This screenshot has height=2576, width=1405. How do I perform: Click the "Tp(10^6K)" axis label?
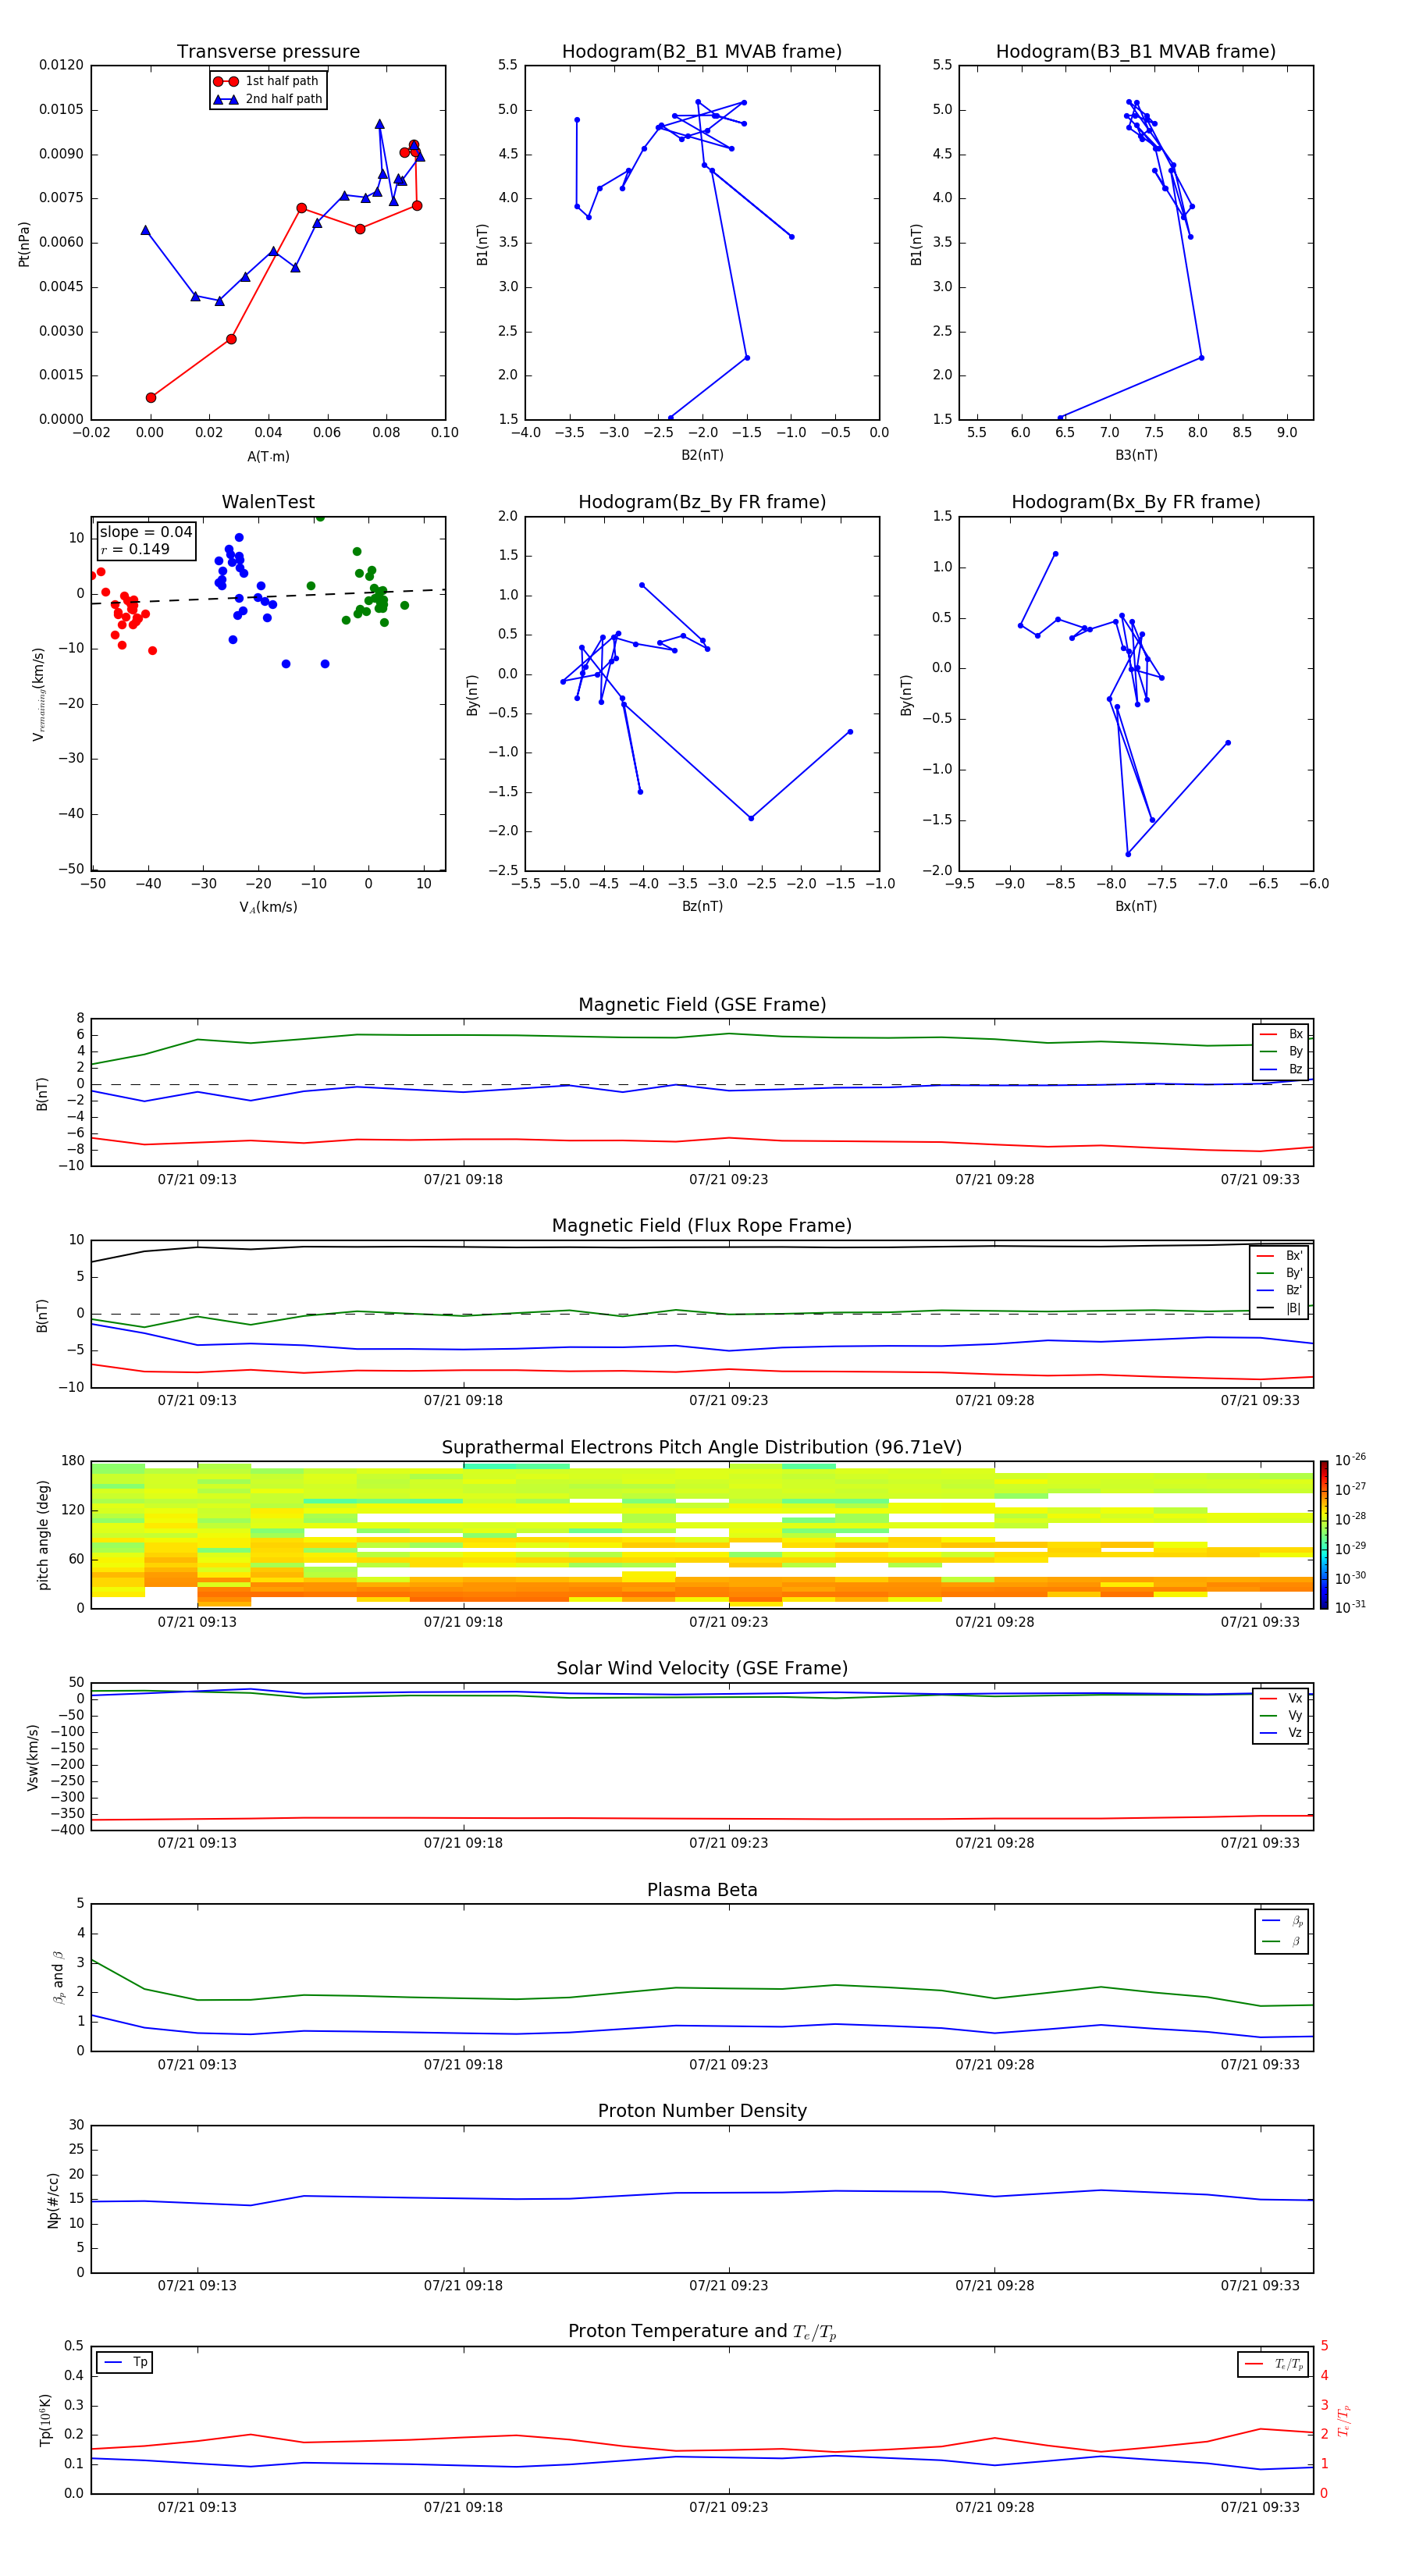46,2420
